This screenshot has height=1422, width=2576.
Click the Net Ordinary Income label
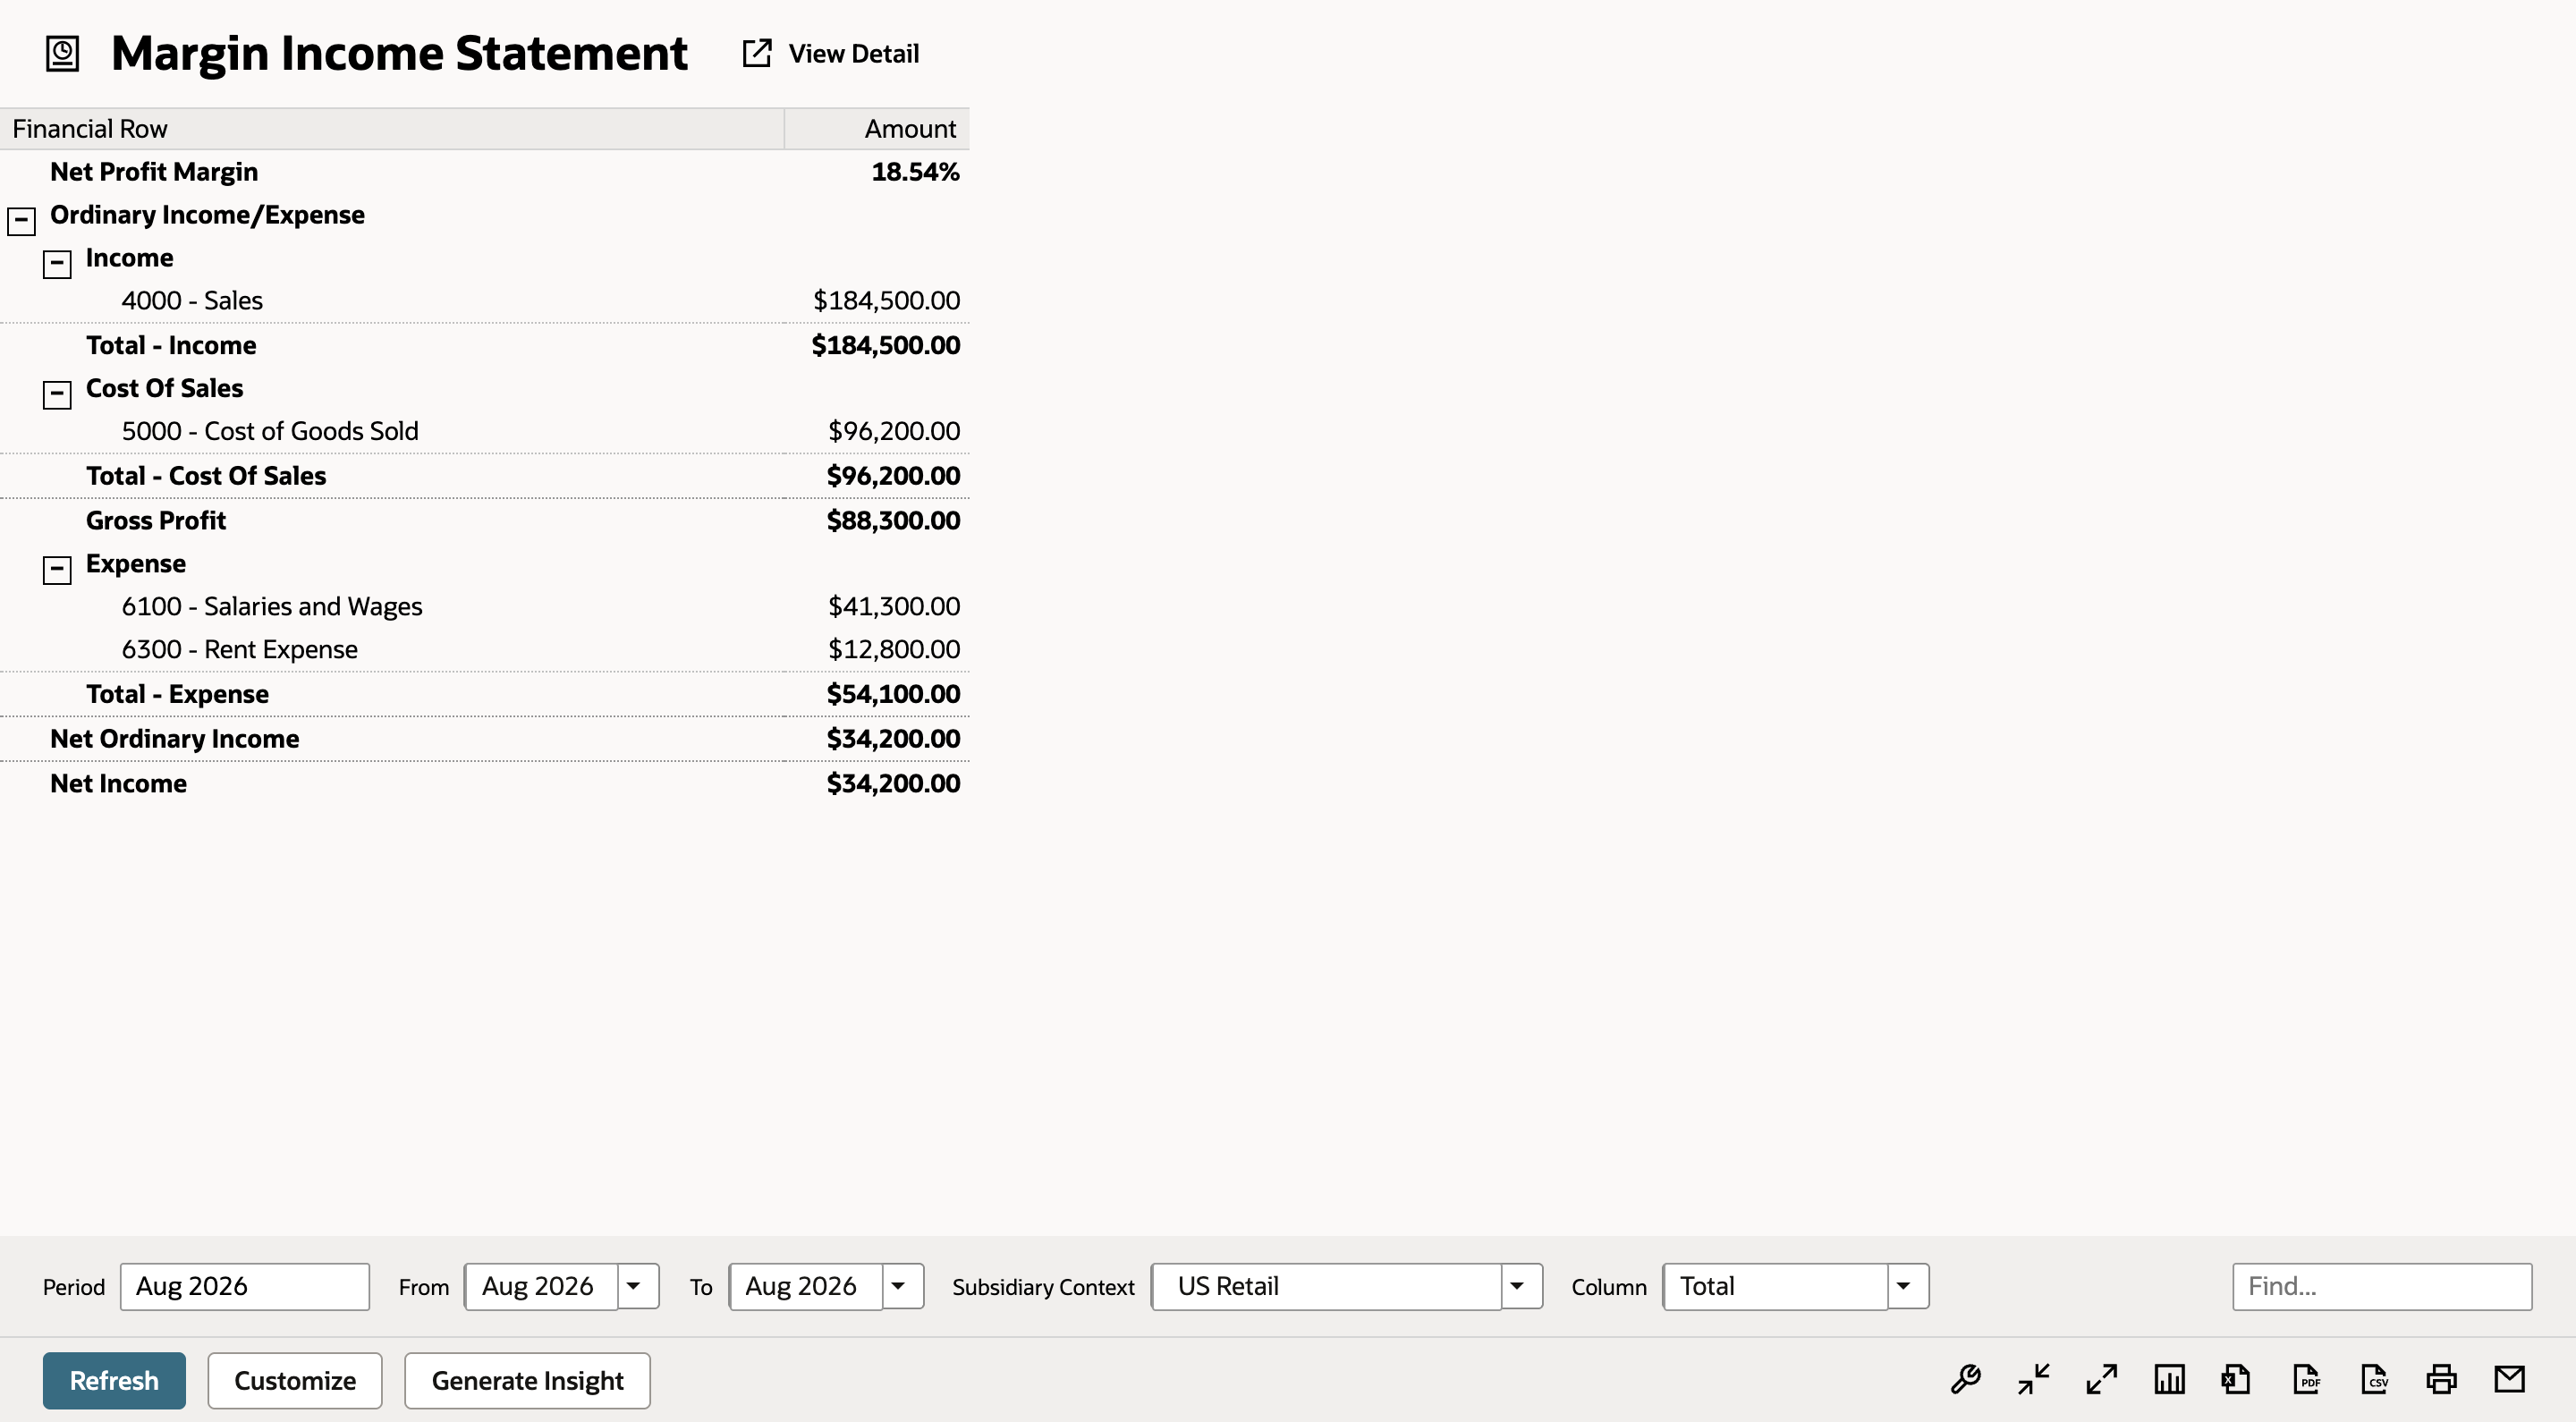(x=175, y=739)
